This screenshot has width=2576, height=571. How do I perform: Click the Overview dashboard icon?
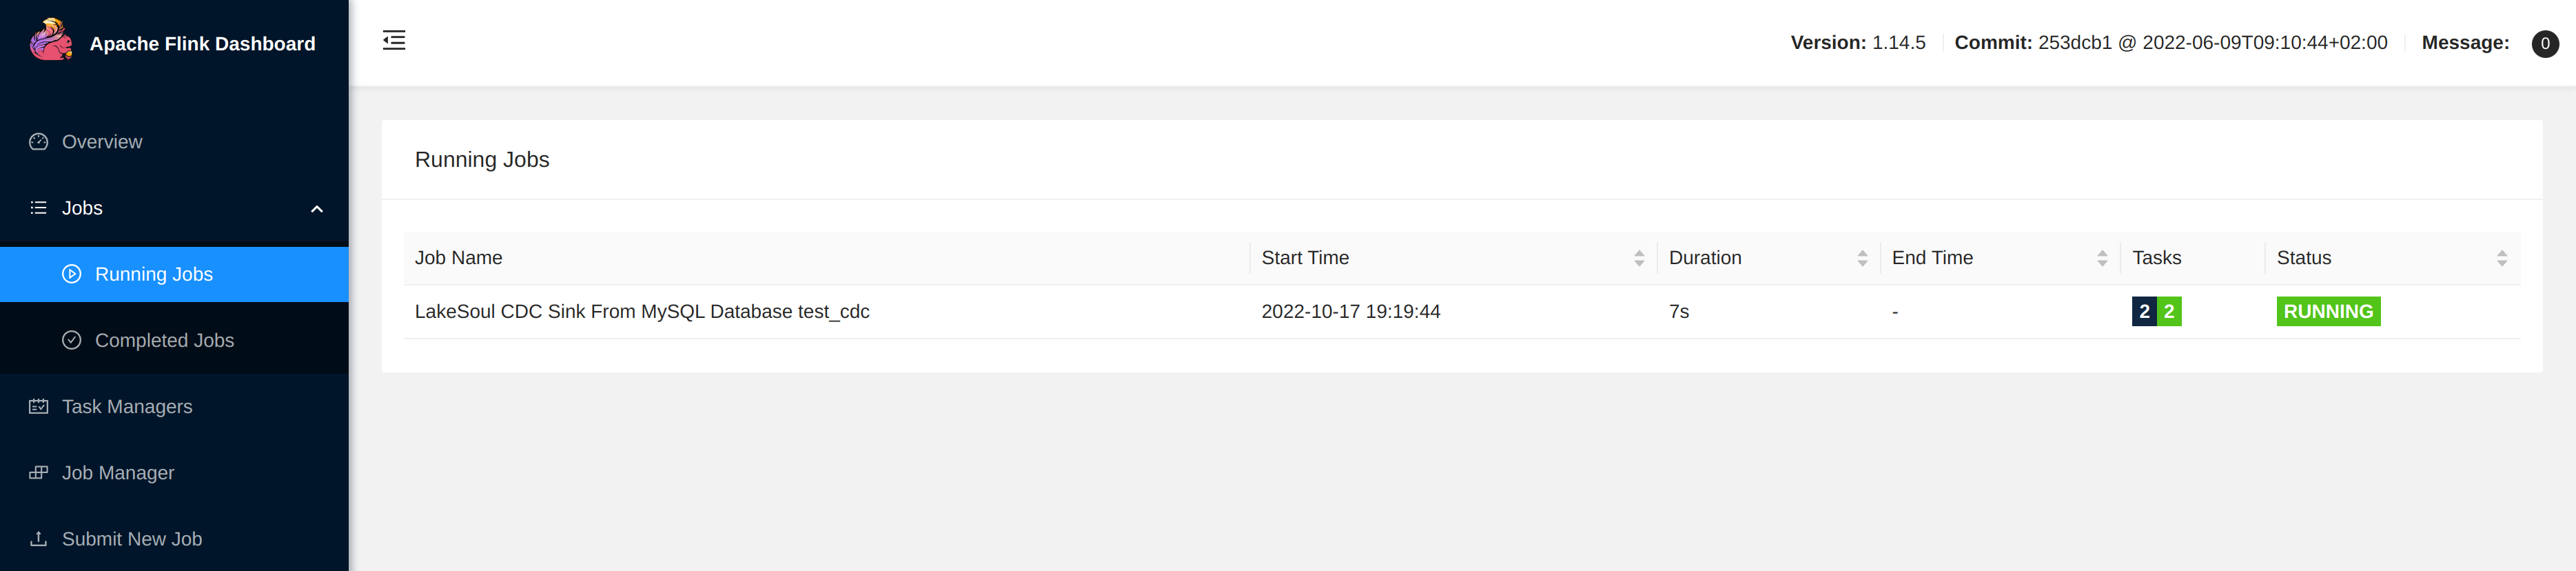click(x=39, y=142)
